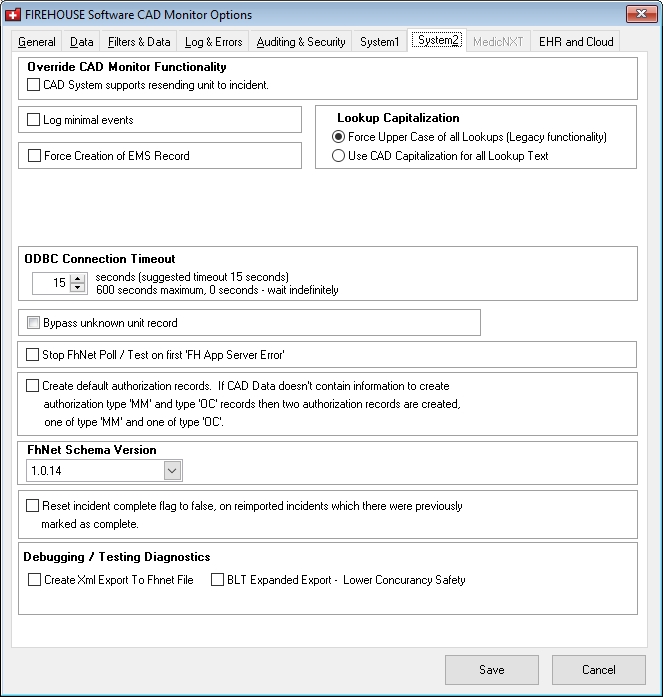Enable Create default authorization records

[x=32, y=385]
